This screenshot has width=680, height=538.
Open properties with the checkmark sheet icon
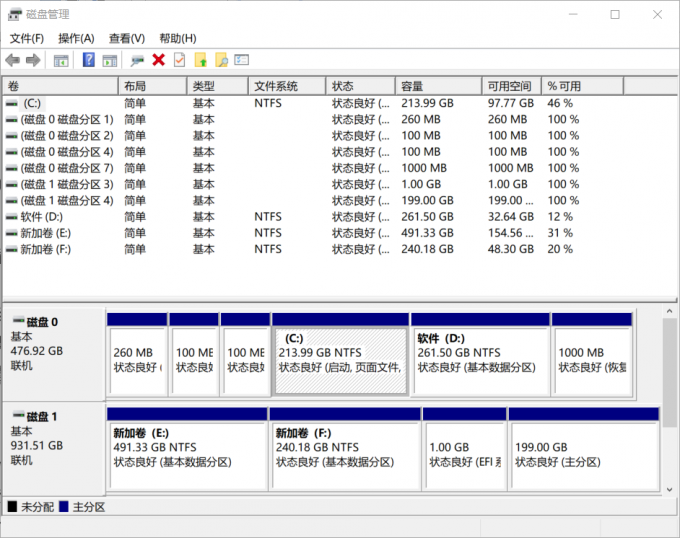pyautogui.click(x=180, y=60)
